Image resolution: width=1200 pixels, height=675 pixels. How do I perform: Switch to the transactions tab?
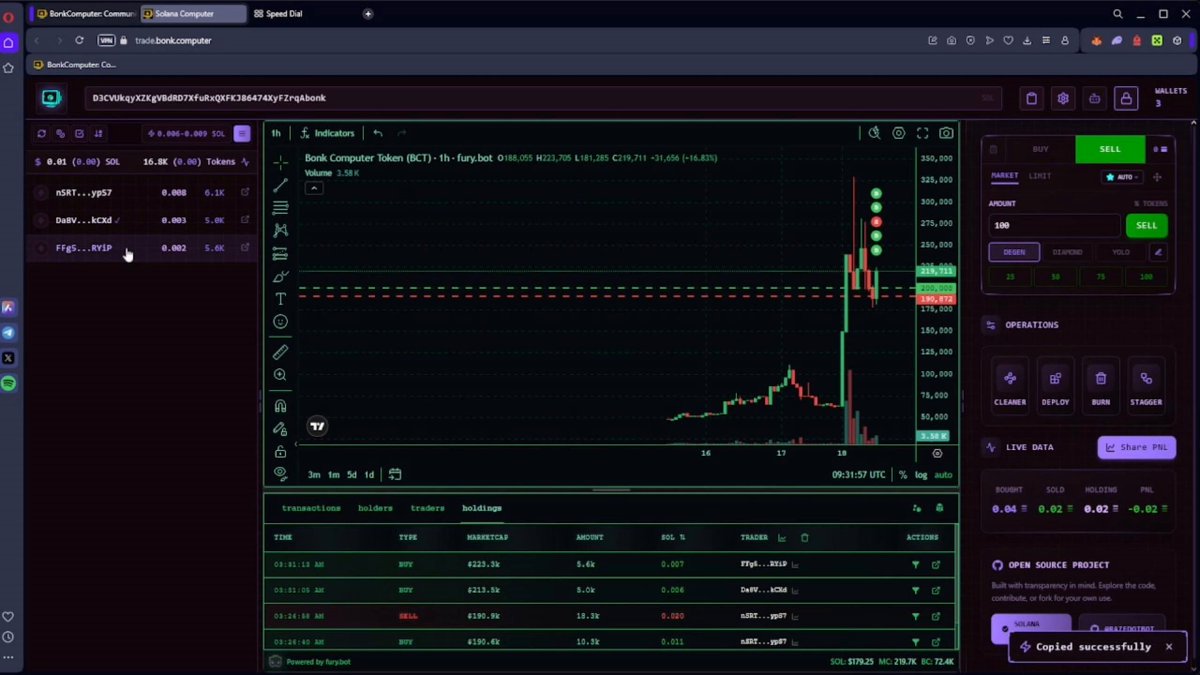coord(311,508)
